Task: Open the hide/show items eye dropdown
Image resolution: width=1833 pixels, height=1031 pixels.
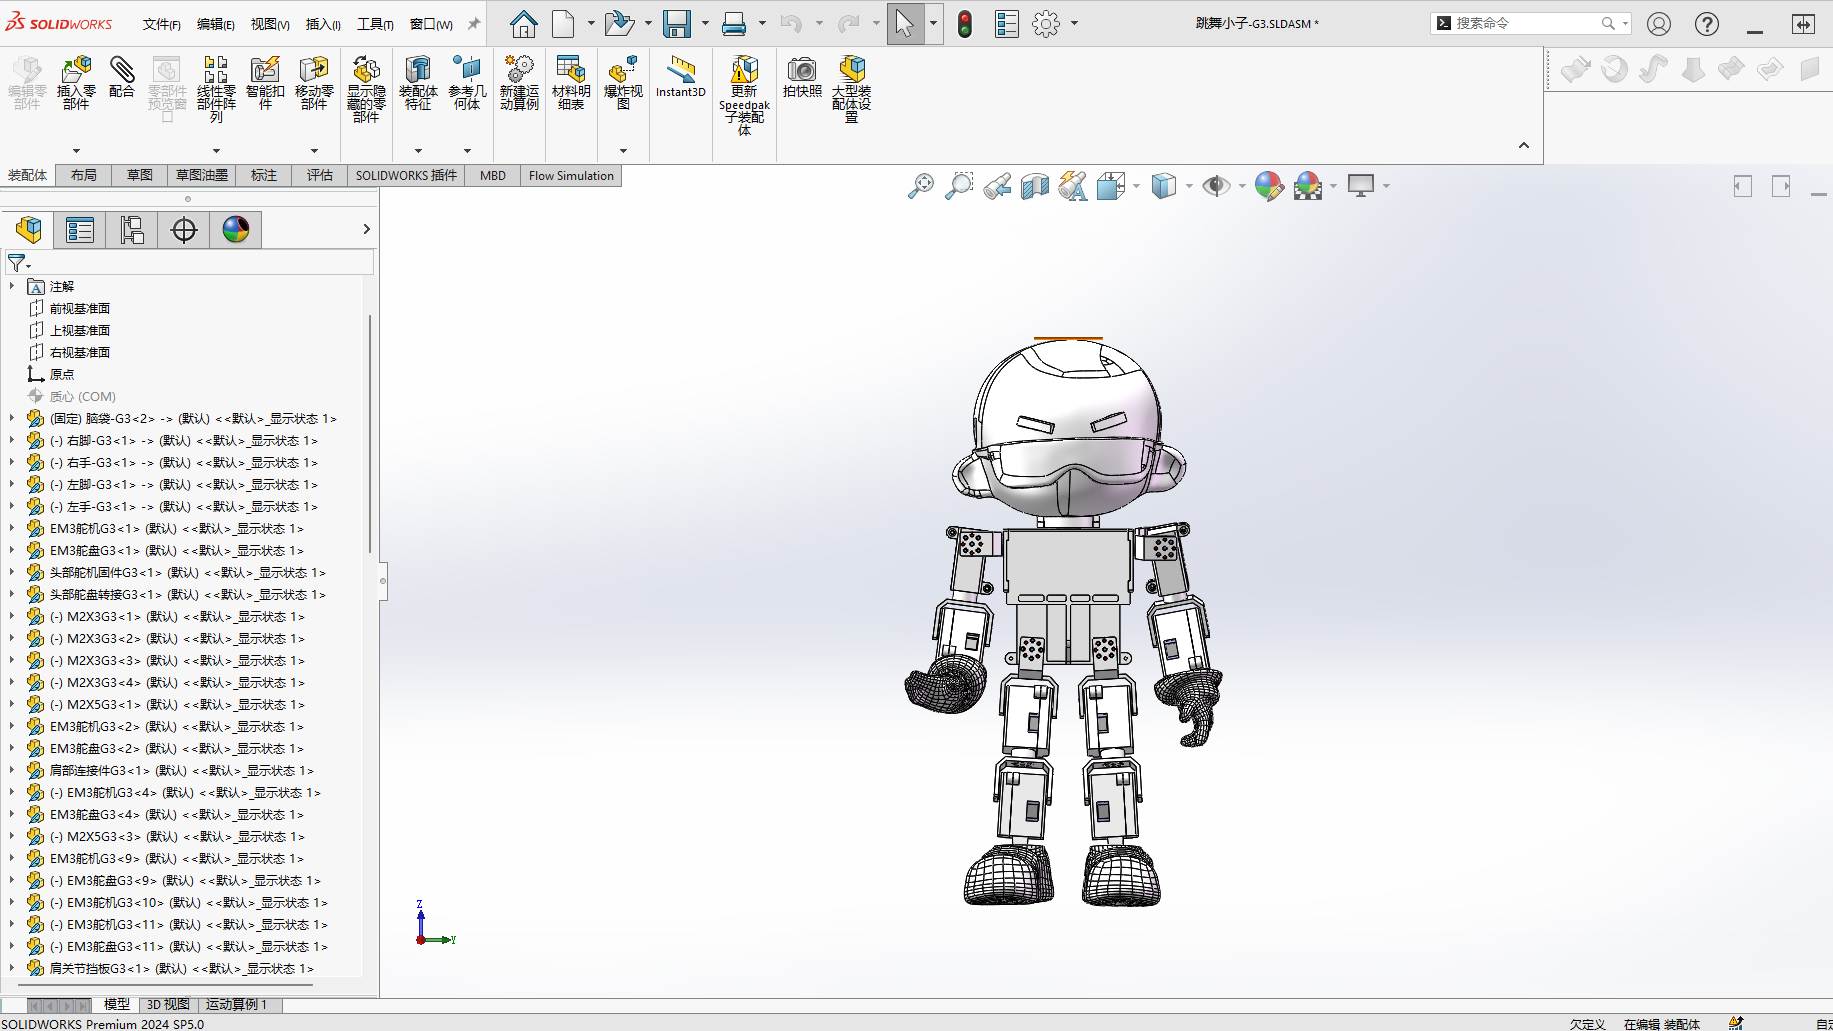Action: pyautogui.click(x=1242, y=186)
